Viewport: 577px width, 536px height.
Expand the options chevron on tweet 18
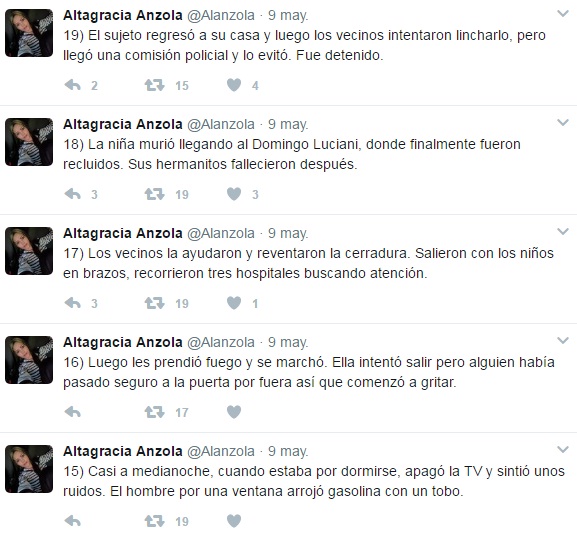563,123
